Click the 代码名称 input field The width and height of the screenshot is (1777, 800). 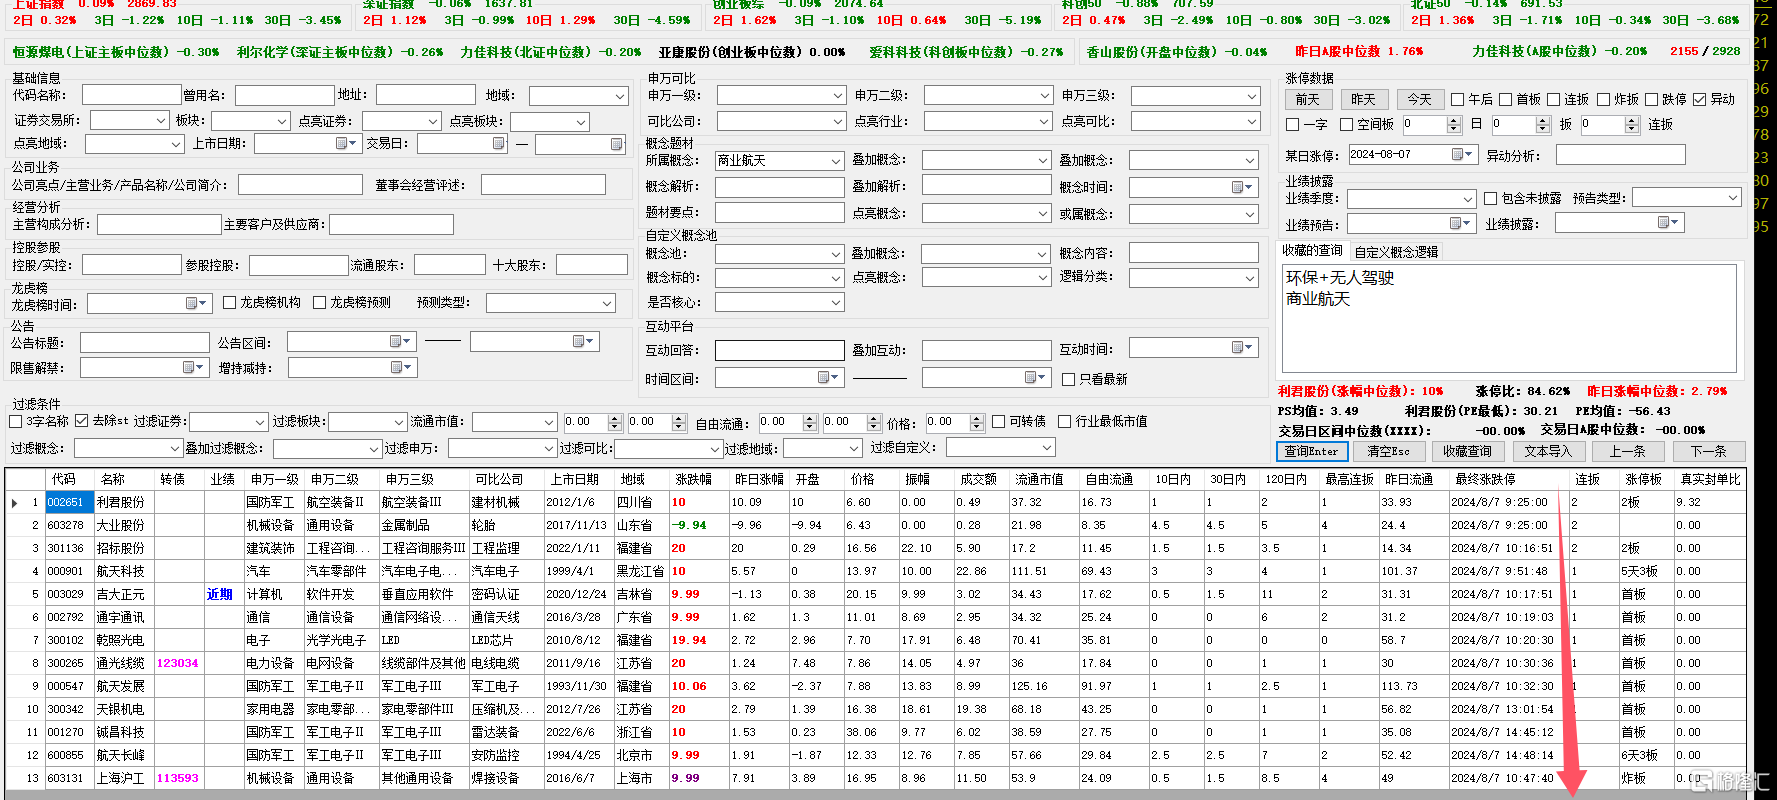[131, 95]
